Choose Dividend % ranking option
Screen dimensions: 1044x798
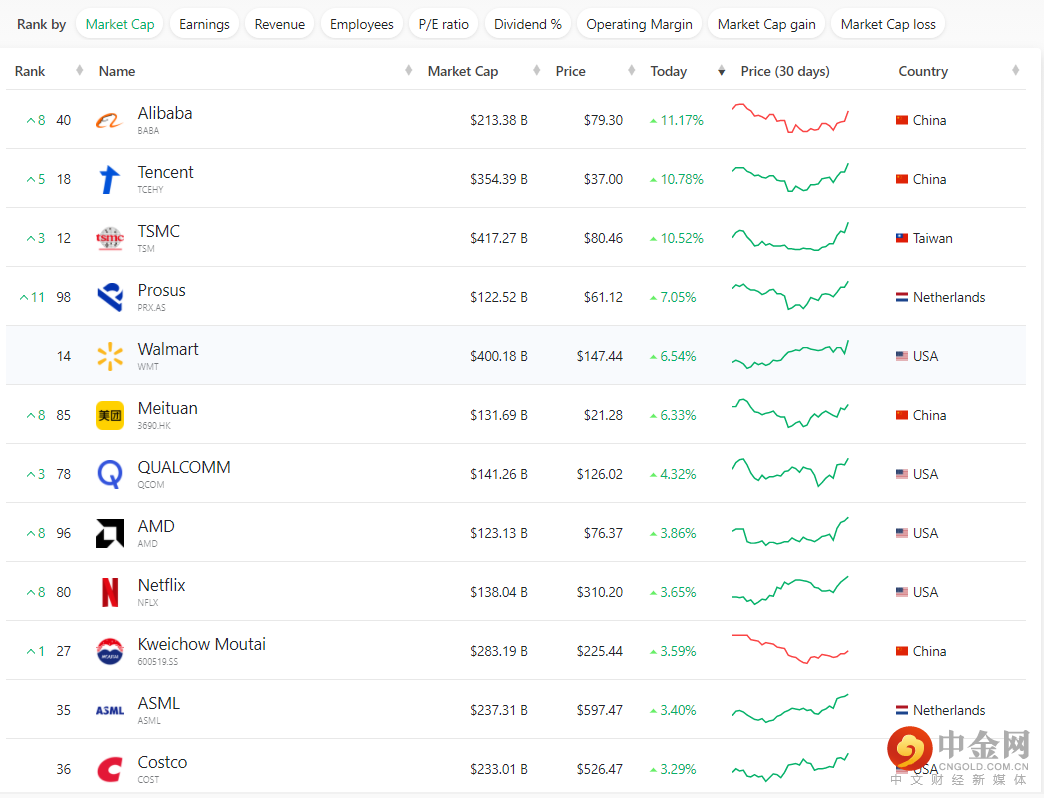528,24
